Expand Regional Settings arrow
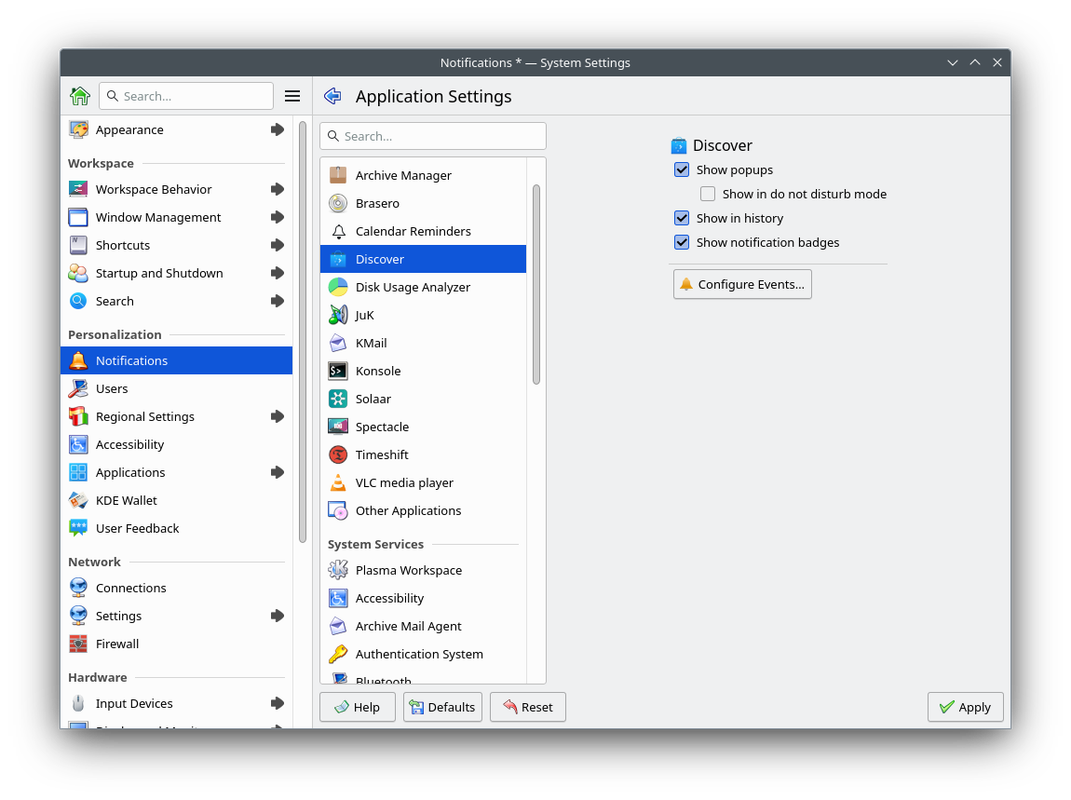1071x800 pixels. (277, 416)
